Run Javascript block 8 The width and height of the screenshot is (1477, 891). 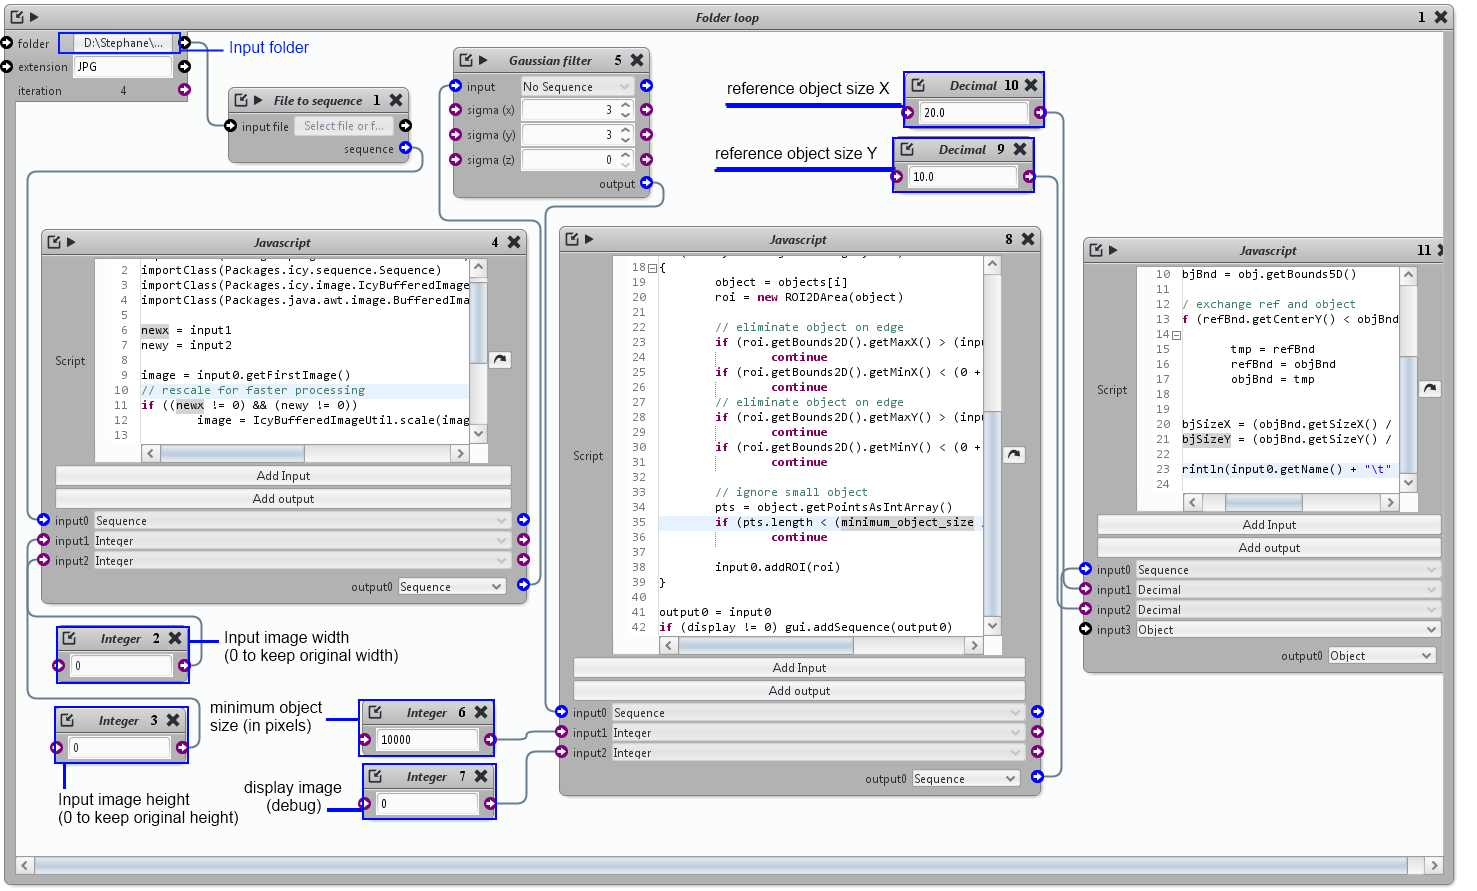point(587,239)
